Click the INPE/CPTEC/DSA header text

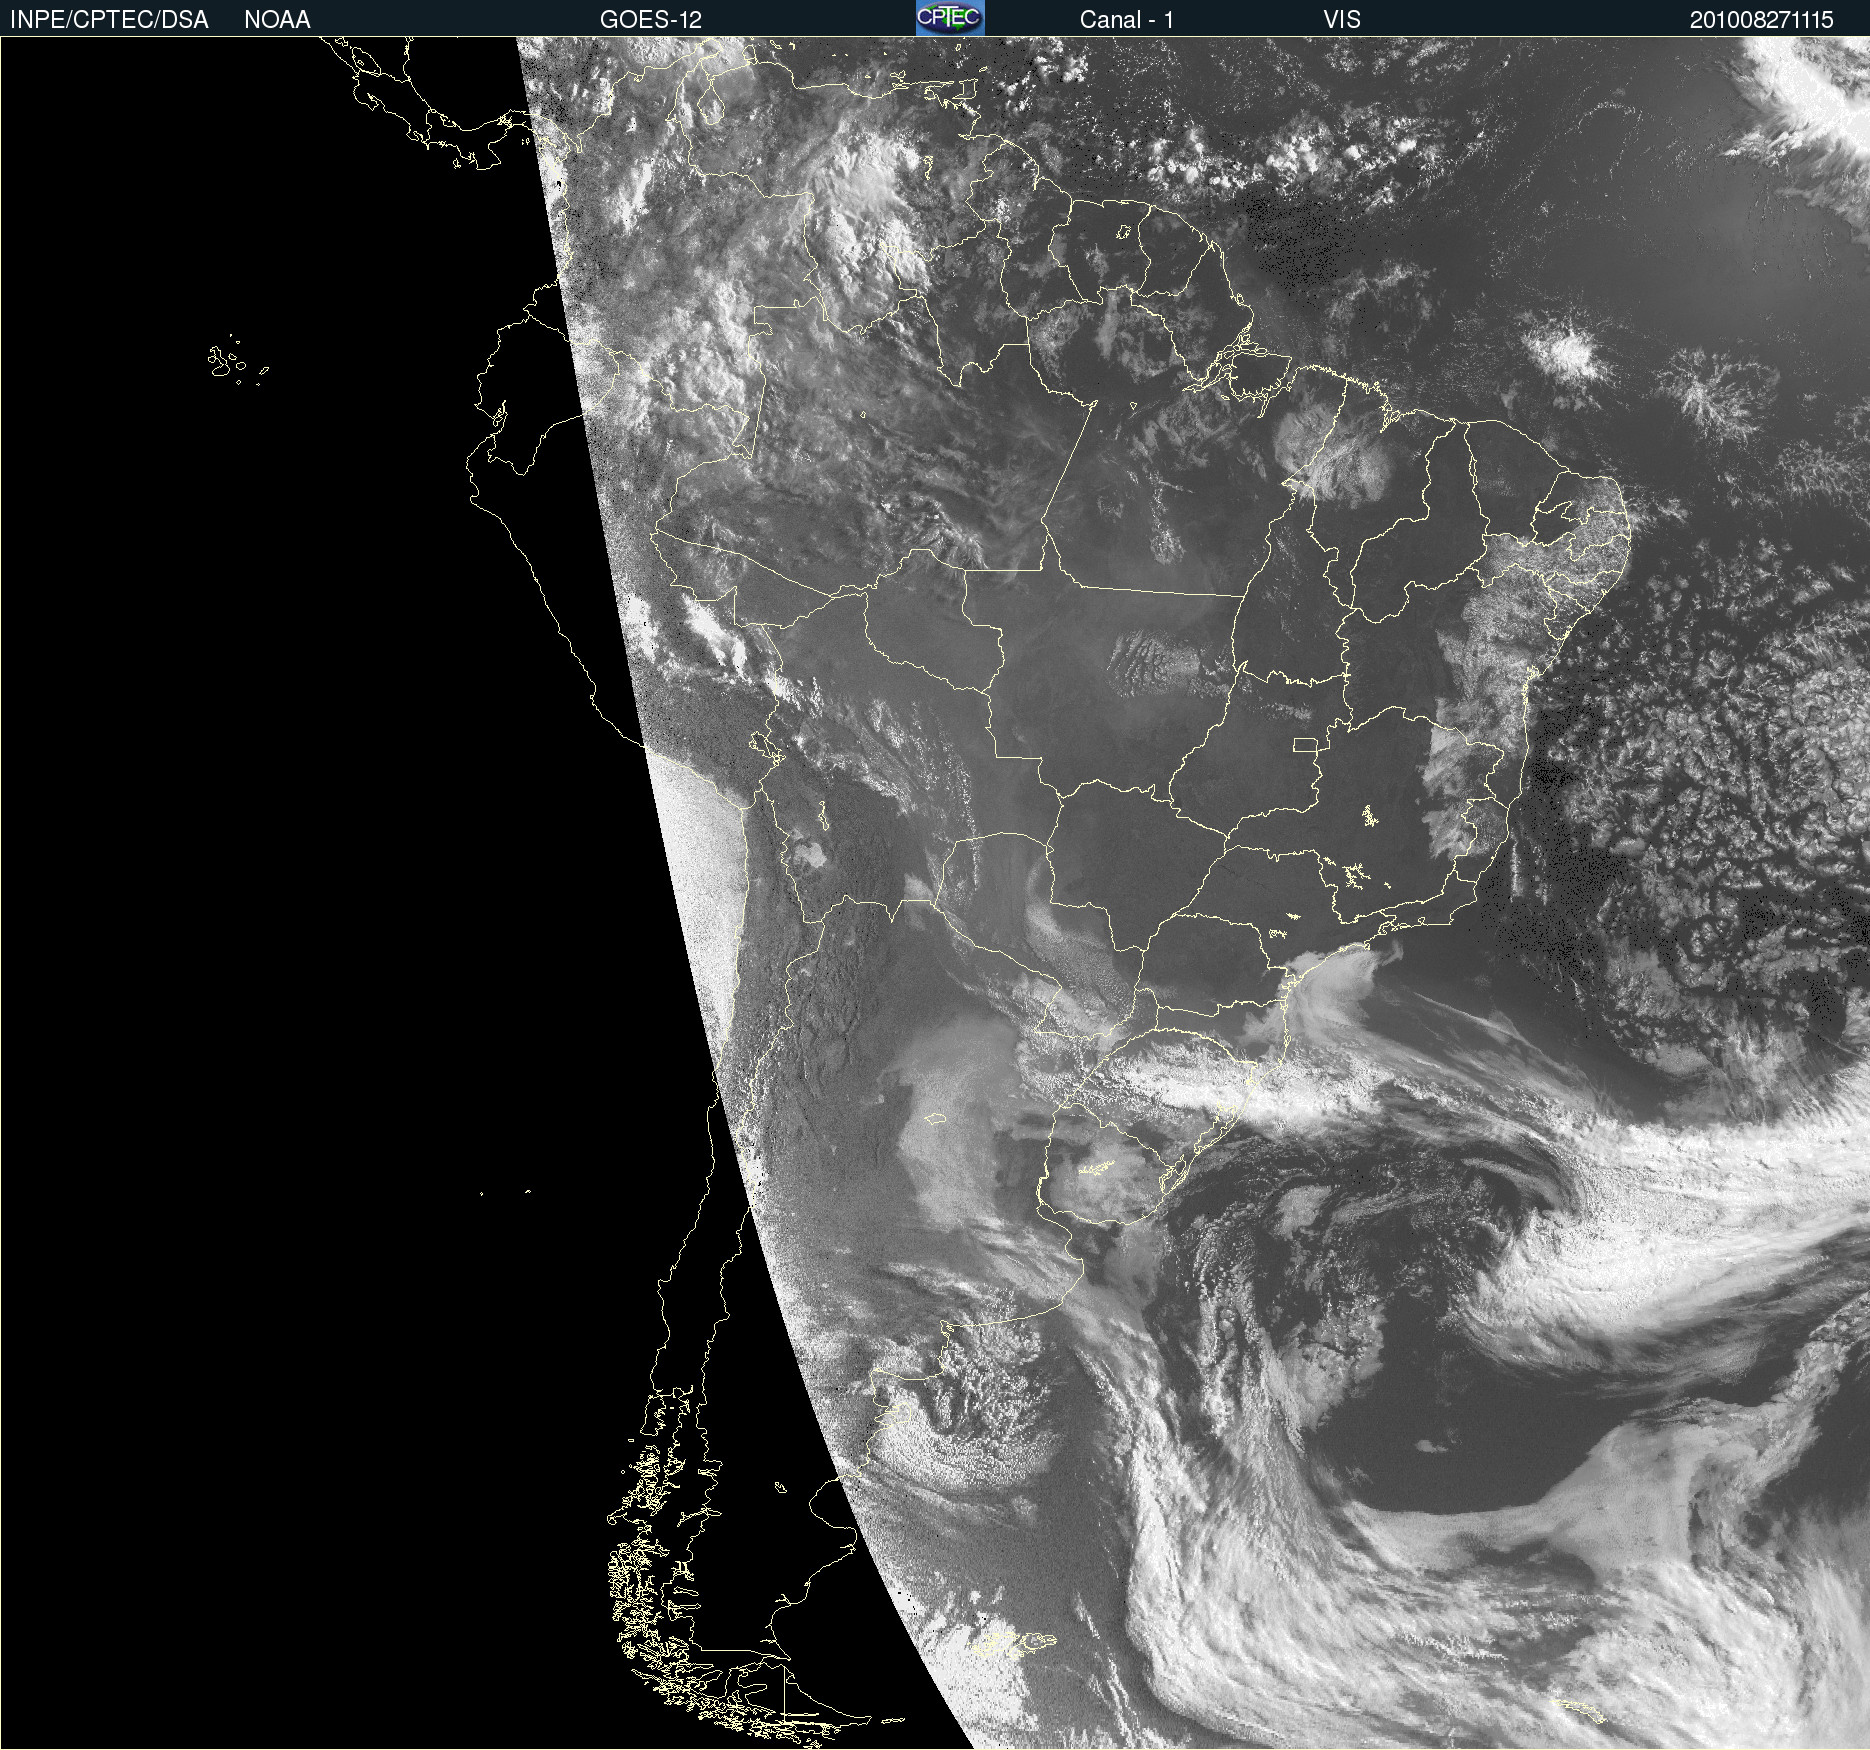(109, 20)
